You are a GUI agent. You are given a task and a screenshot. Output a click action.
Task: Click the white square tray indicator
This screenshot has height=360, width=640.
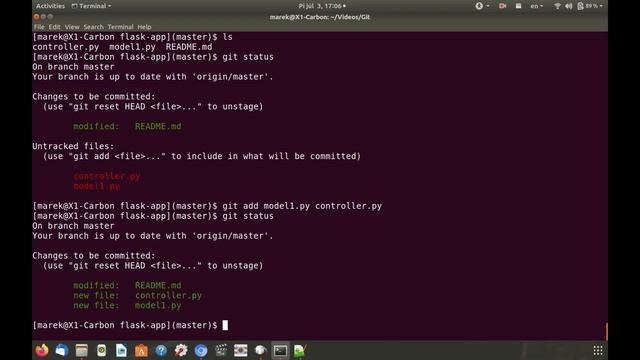coord(518,6)
